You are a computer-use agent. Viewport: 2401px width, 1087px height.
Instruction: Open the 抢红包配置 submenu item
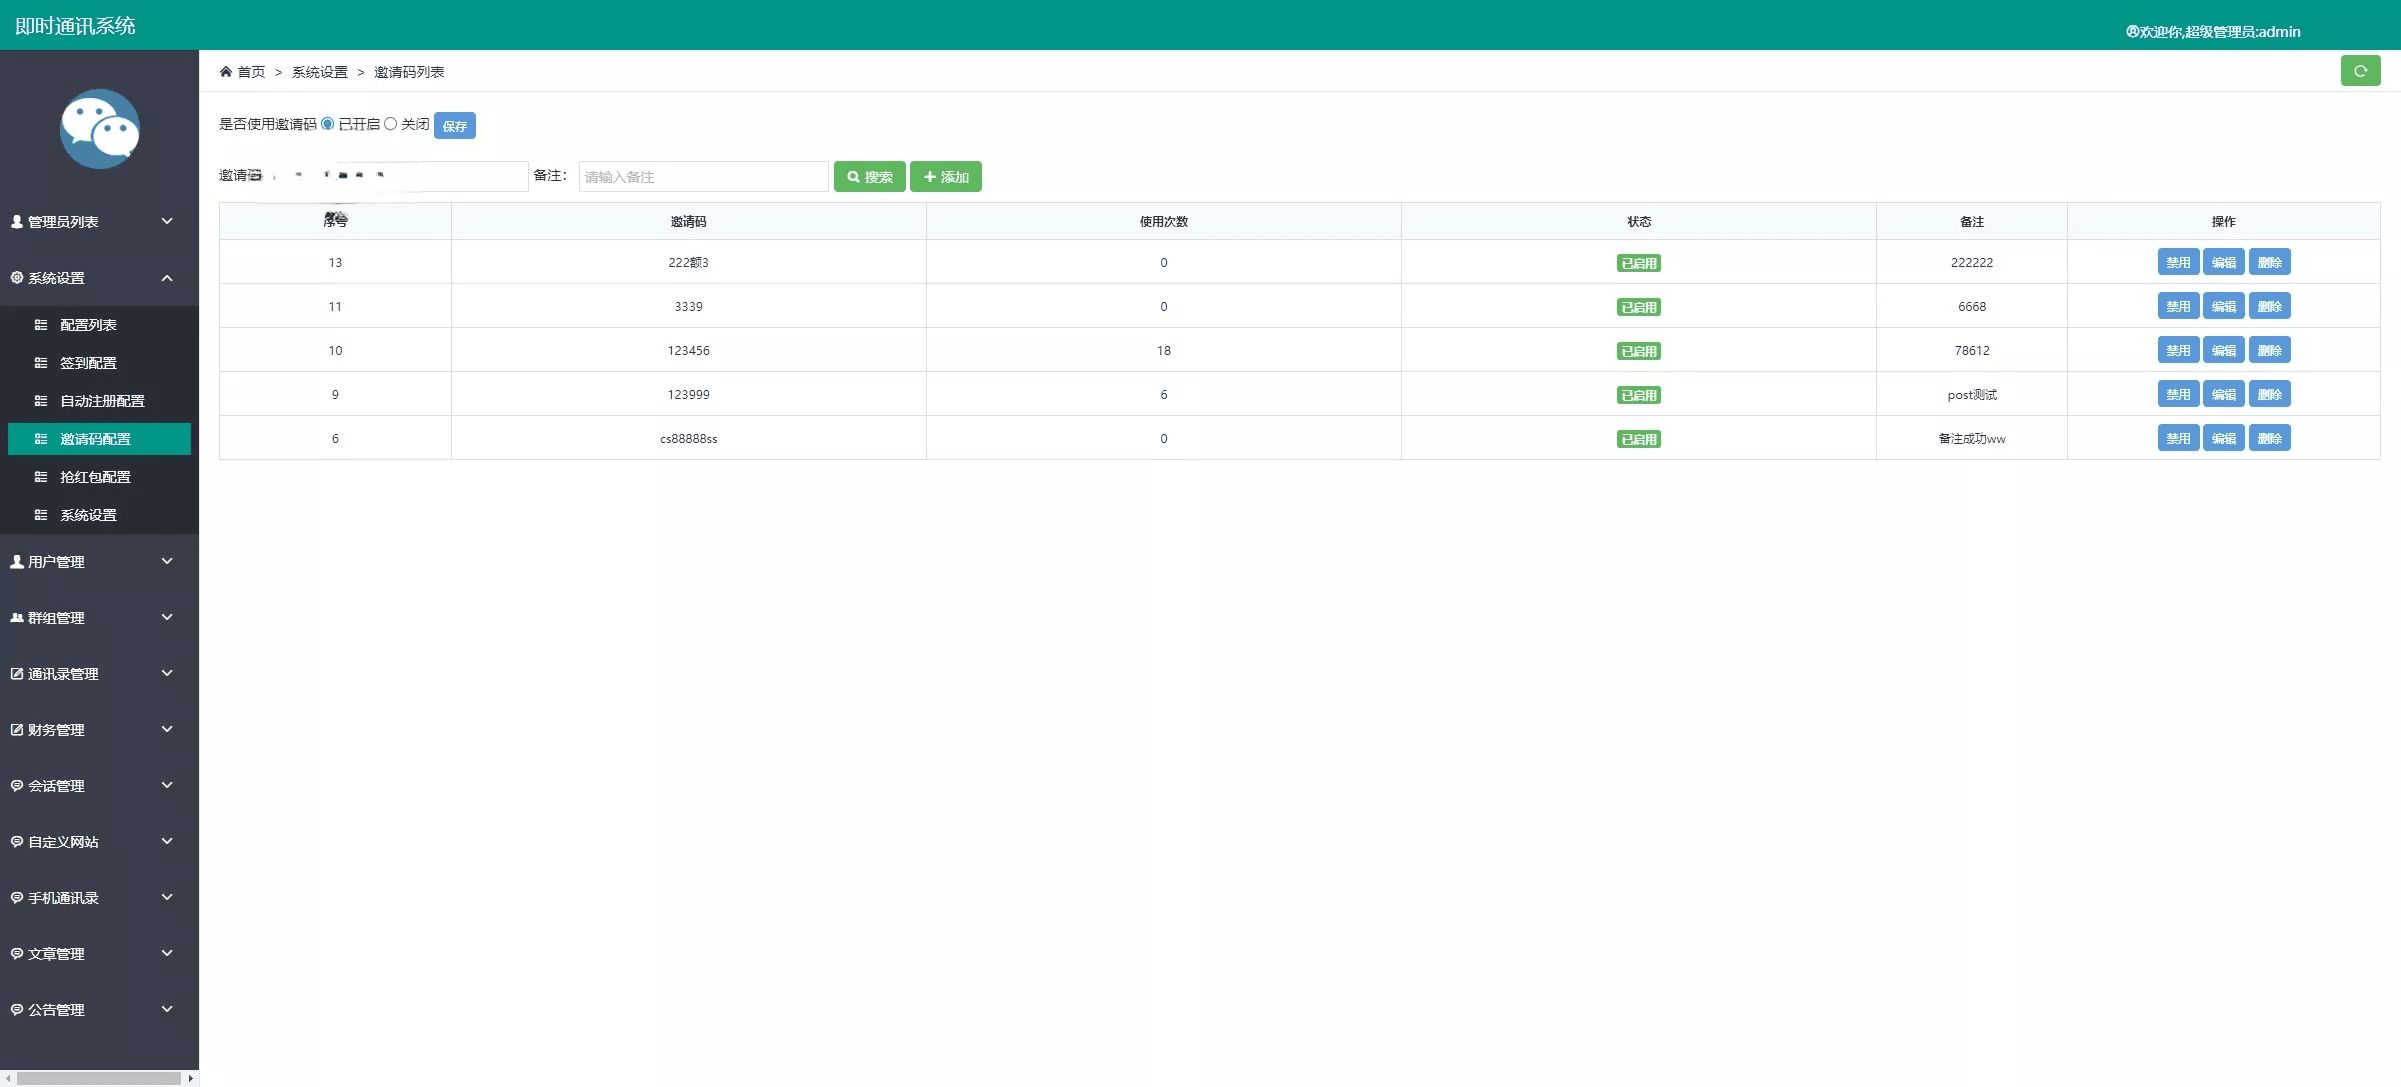(x=95, y=477)
